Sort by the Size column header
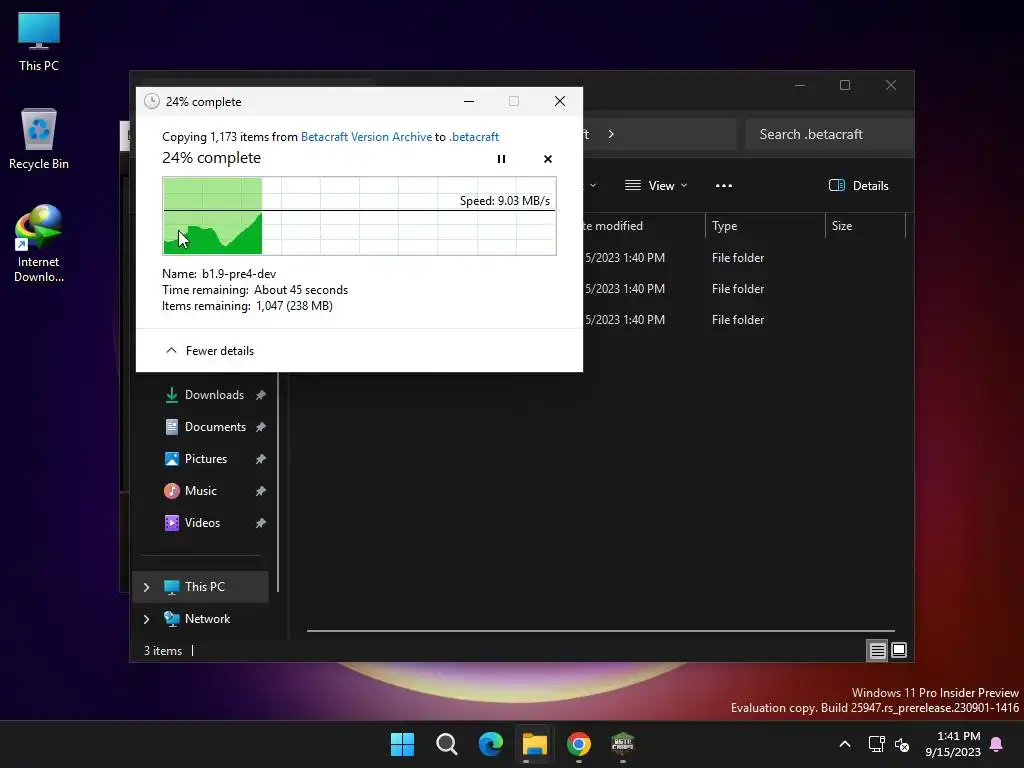 (865, 226)
